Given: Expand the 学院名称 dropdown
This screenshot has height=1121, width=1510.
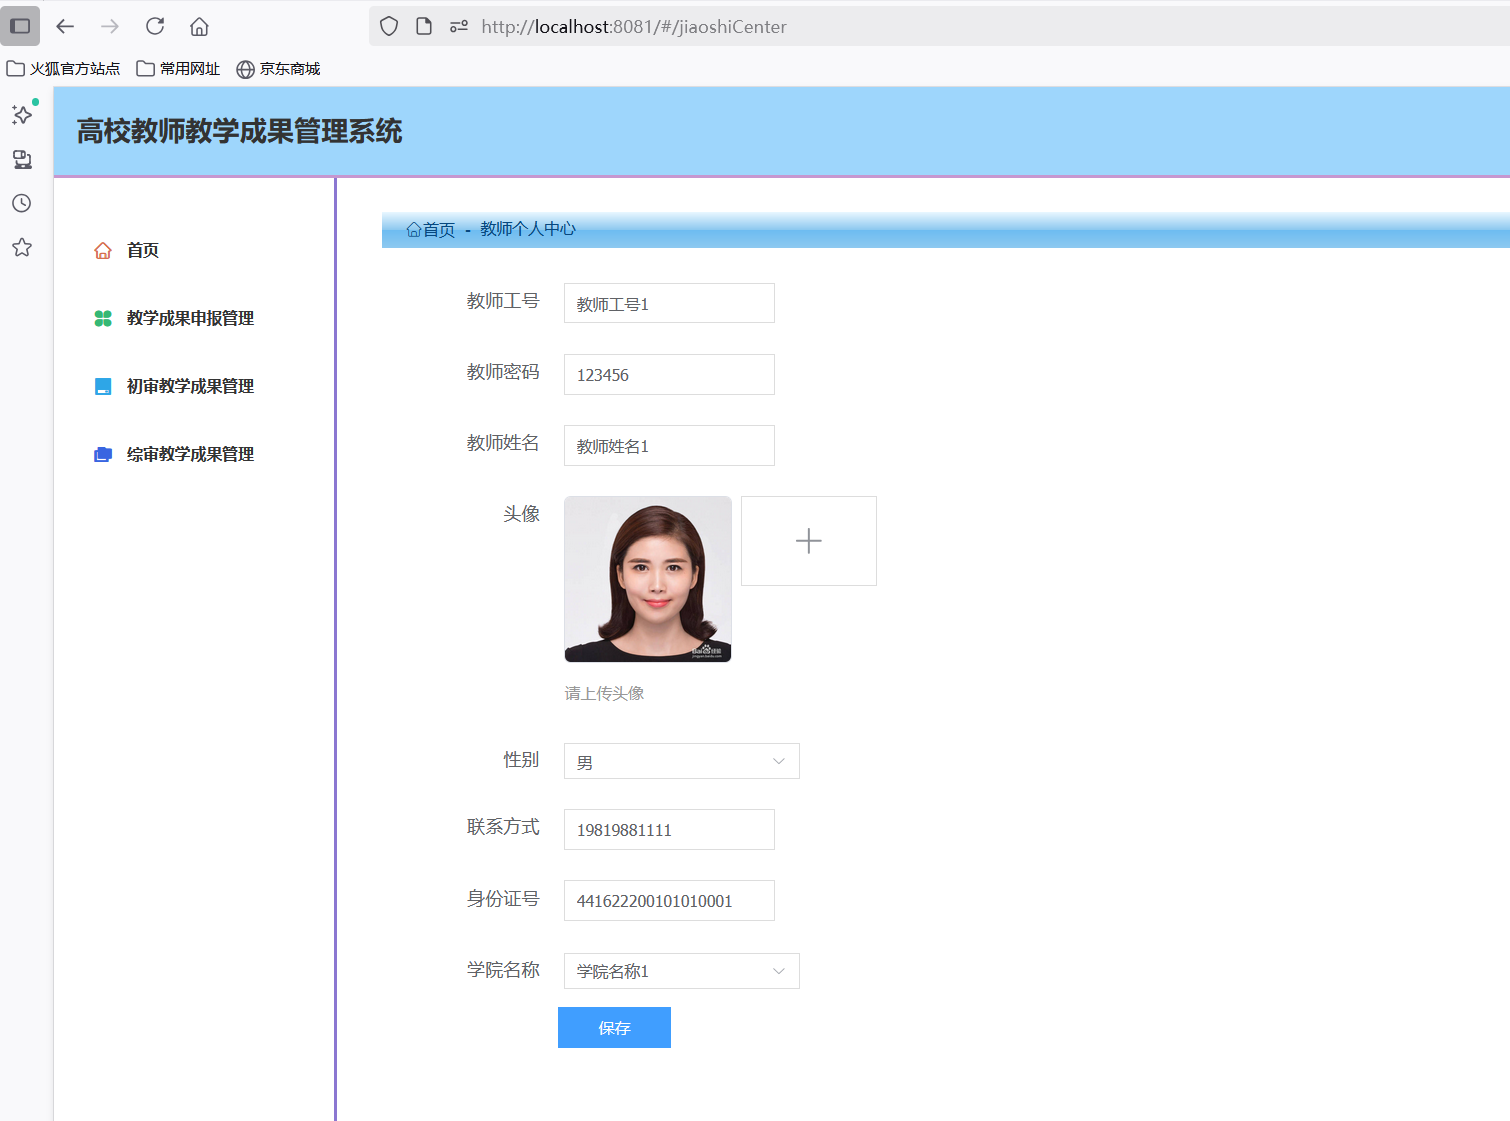Looking at the screenshot, I should [681, 971].
